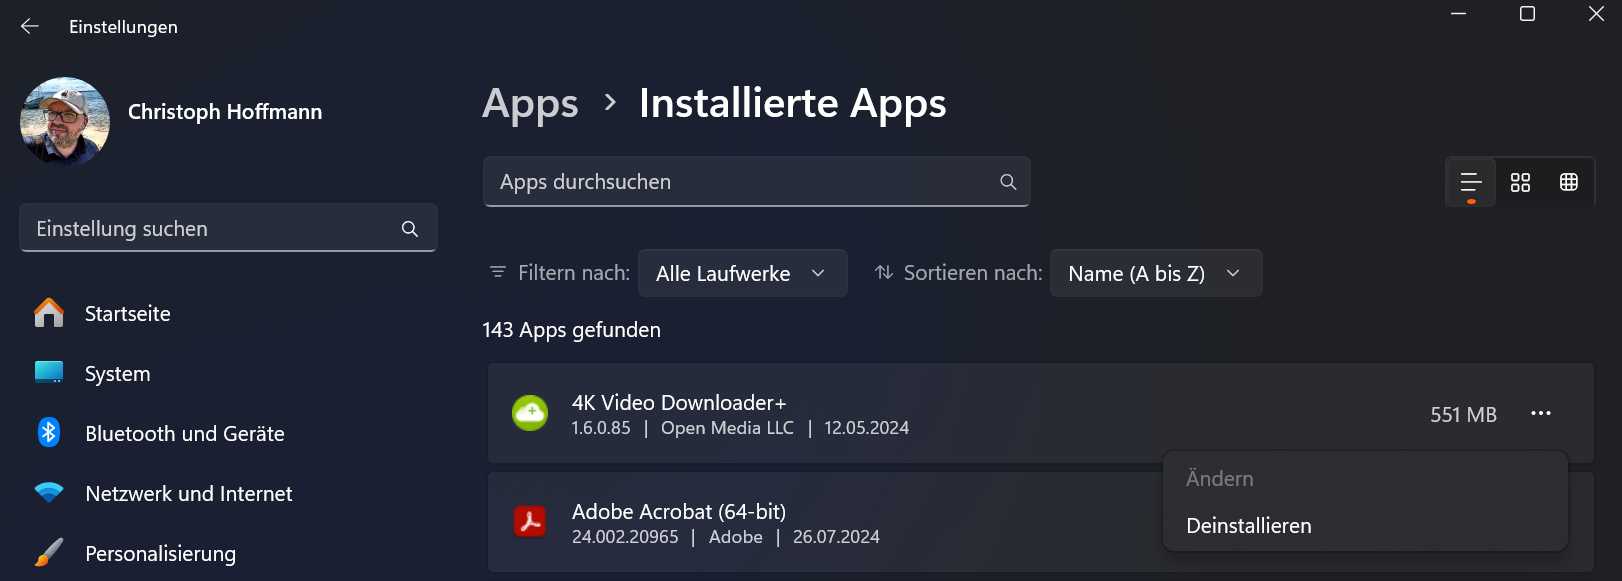Screen dimensions: 1622x581
Task: Select Bluetooth und Geräte in the sidebar
Action: coord(184,433)
